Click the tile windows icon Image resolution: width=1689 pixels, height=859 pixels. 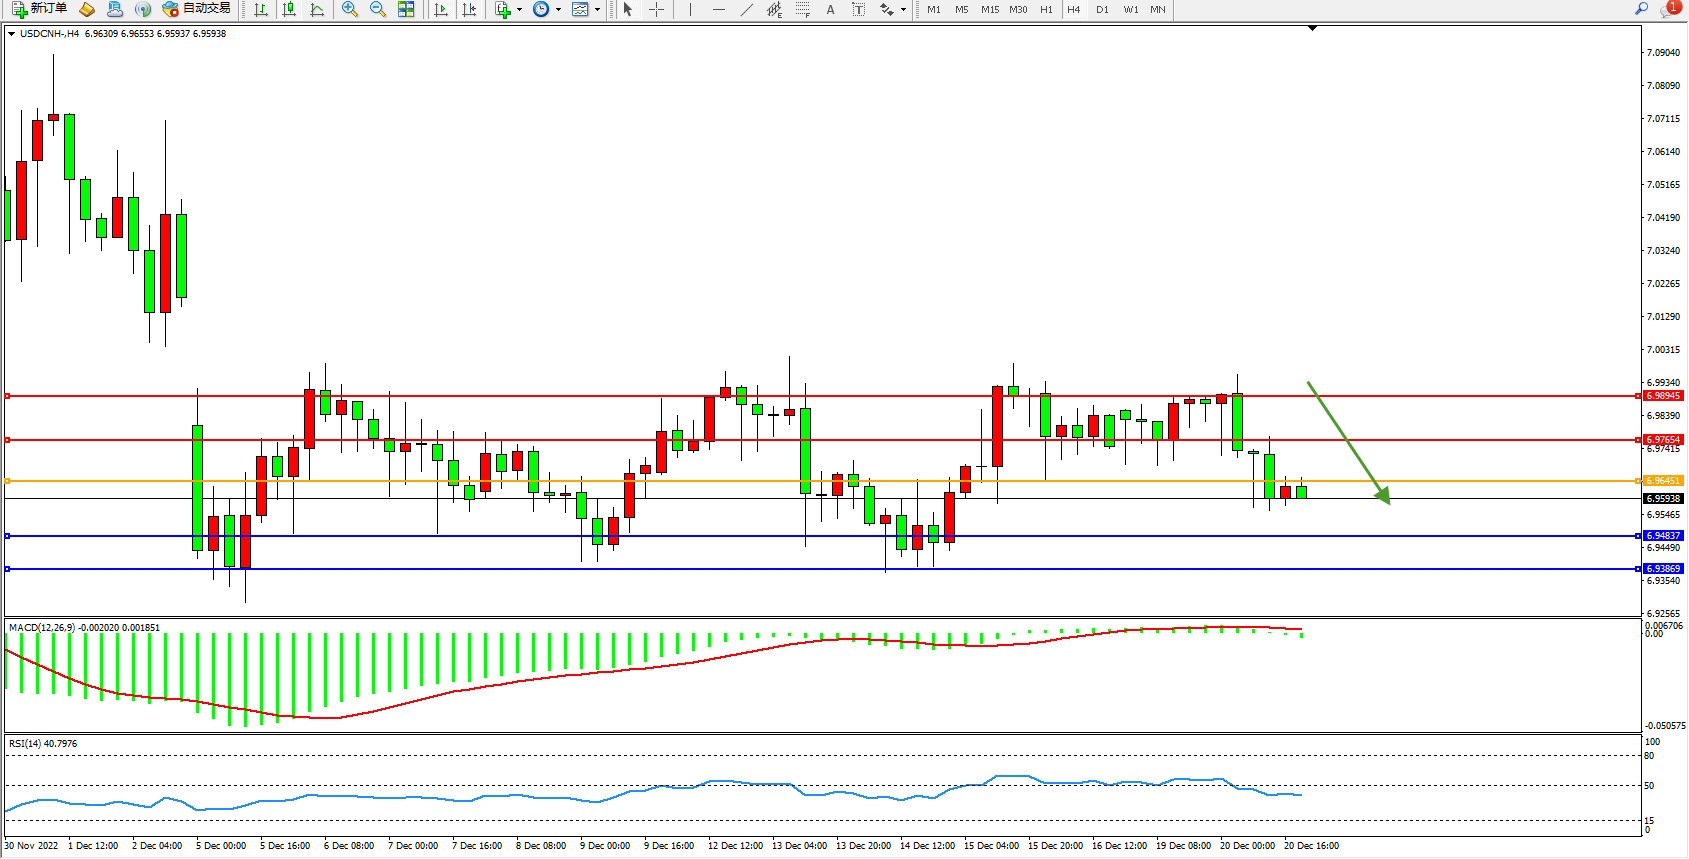406,9
